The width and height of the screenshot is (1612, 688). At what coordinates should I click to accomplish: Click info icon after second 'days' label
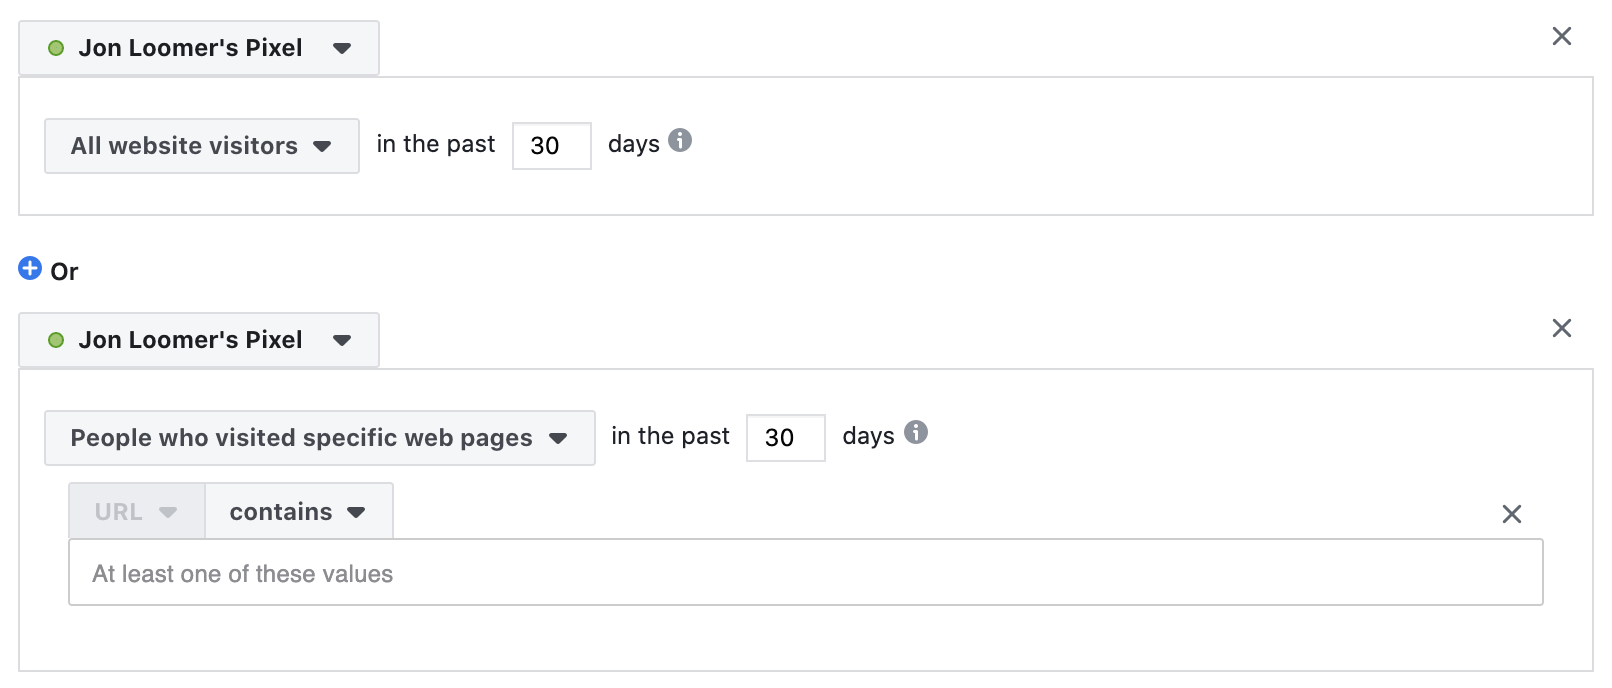(916, 432)
